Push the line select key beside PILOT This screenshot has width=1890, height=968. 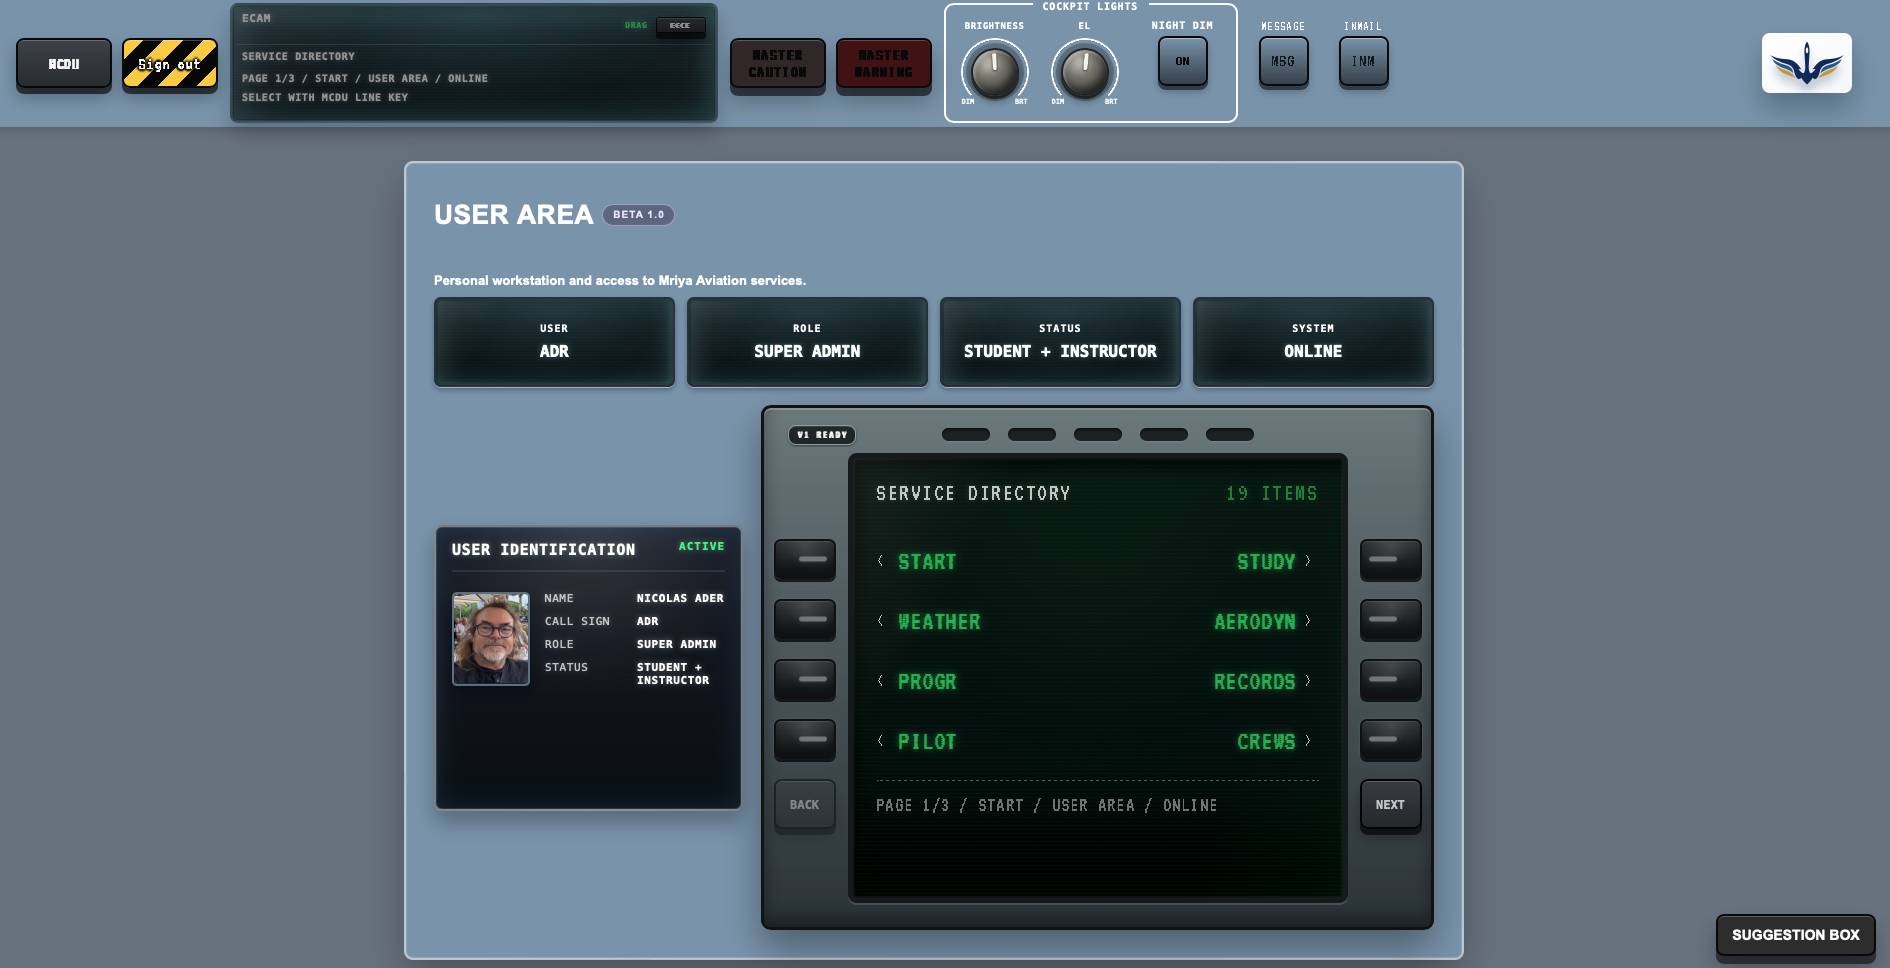coord(805,740)
